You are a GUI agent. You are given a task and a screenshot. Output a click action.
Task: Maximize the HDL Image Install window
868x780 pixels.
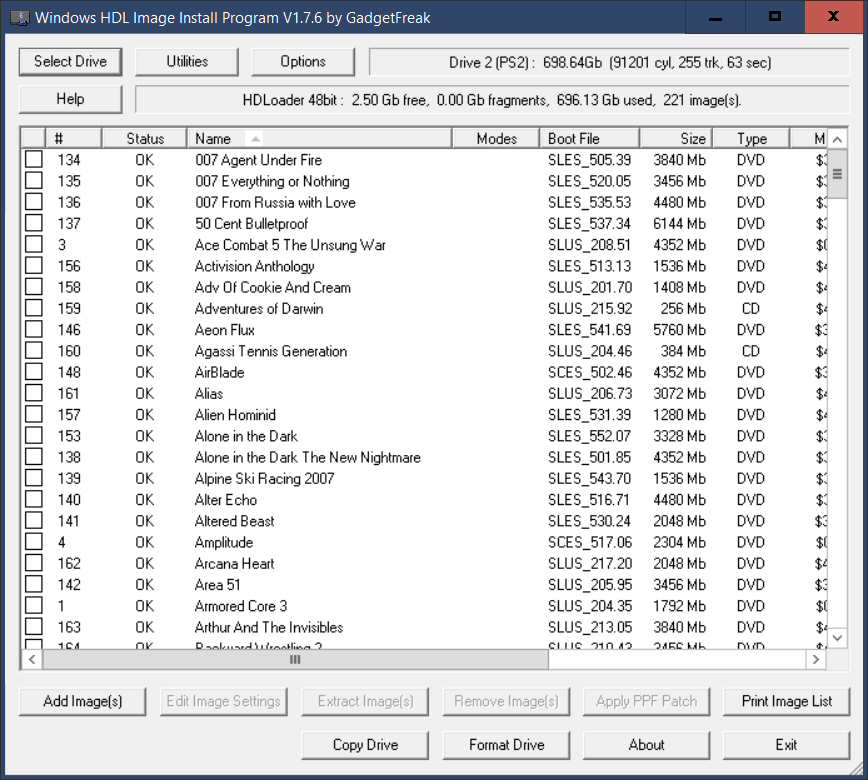coord(775,17)
